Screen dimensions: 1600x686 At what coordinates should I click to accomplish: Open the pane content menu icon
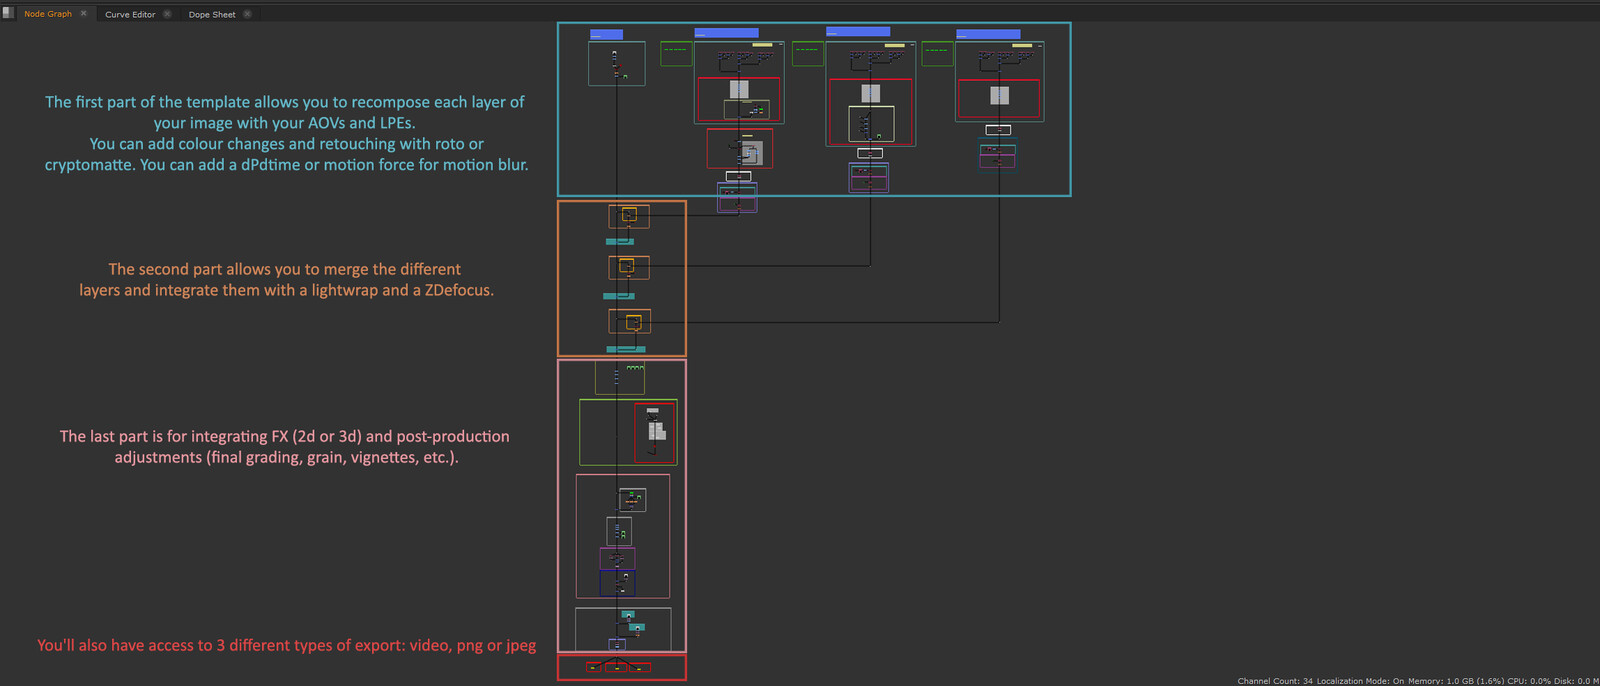[x=8, y=13]
